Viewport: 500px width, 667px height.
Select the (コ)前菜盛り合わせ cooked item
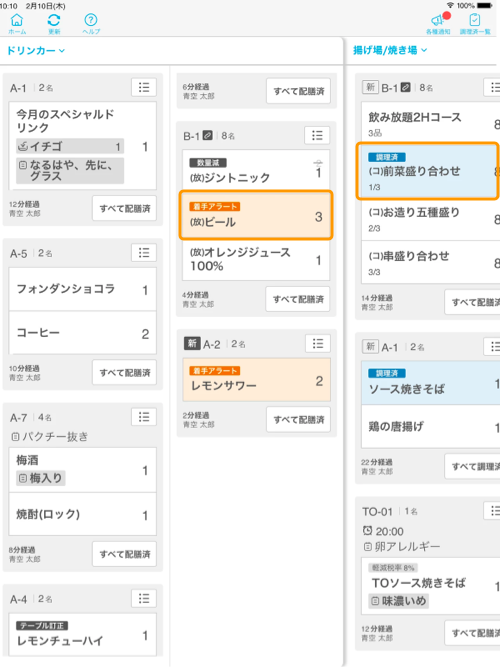pyautogui.click(x=428, y=171)
